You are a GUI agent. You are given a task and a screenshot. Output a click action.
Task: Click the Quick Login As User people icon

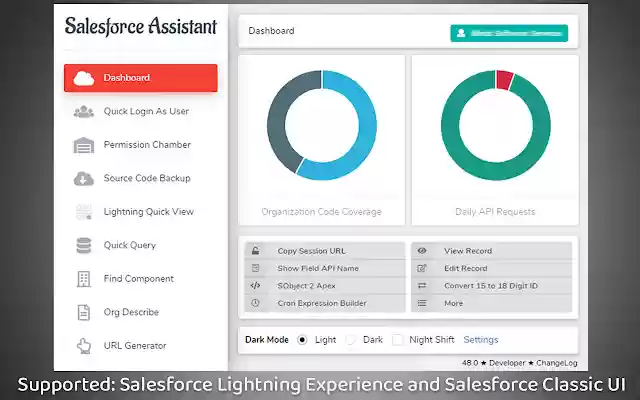point(84,111)
